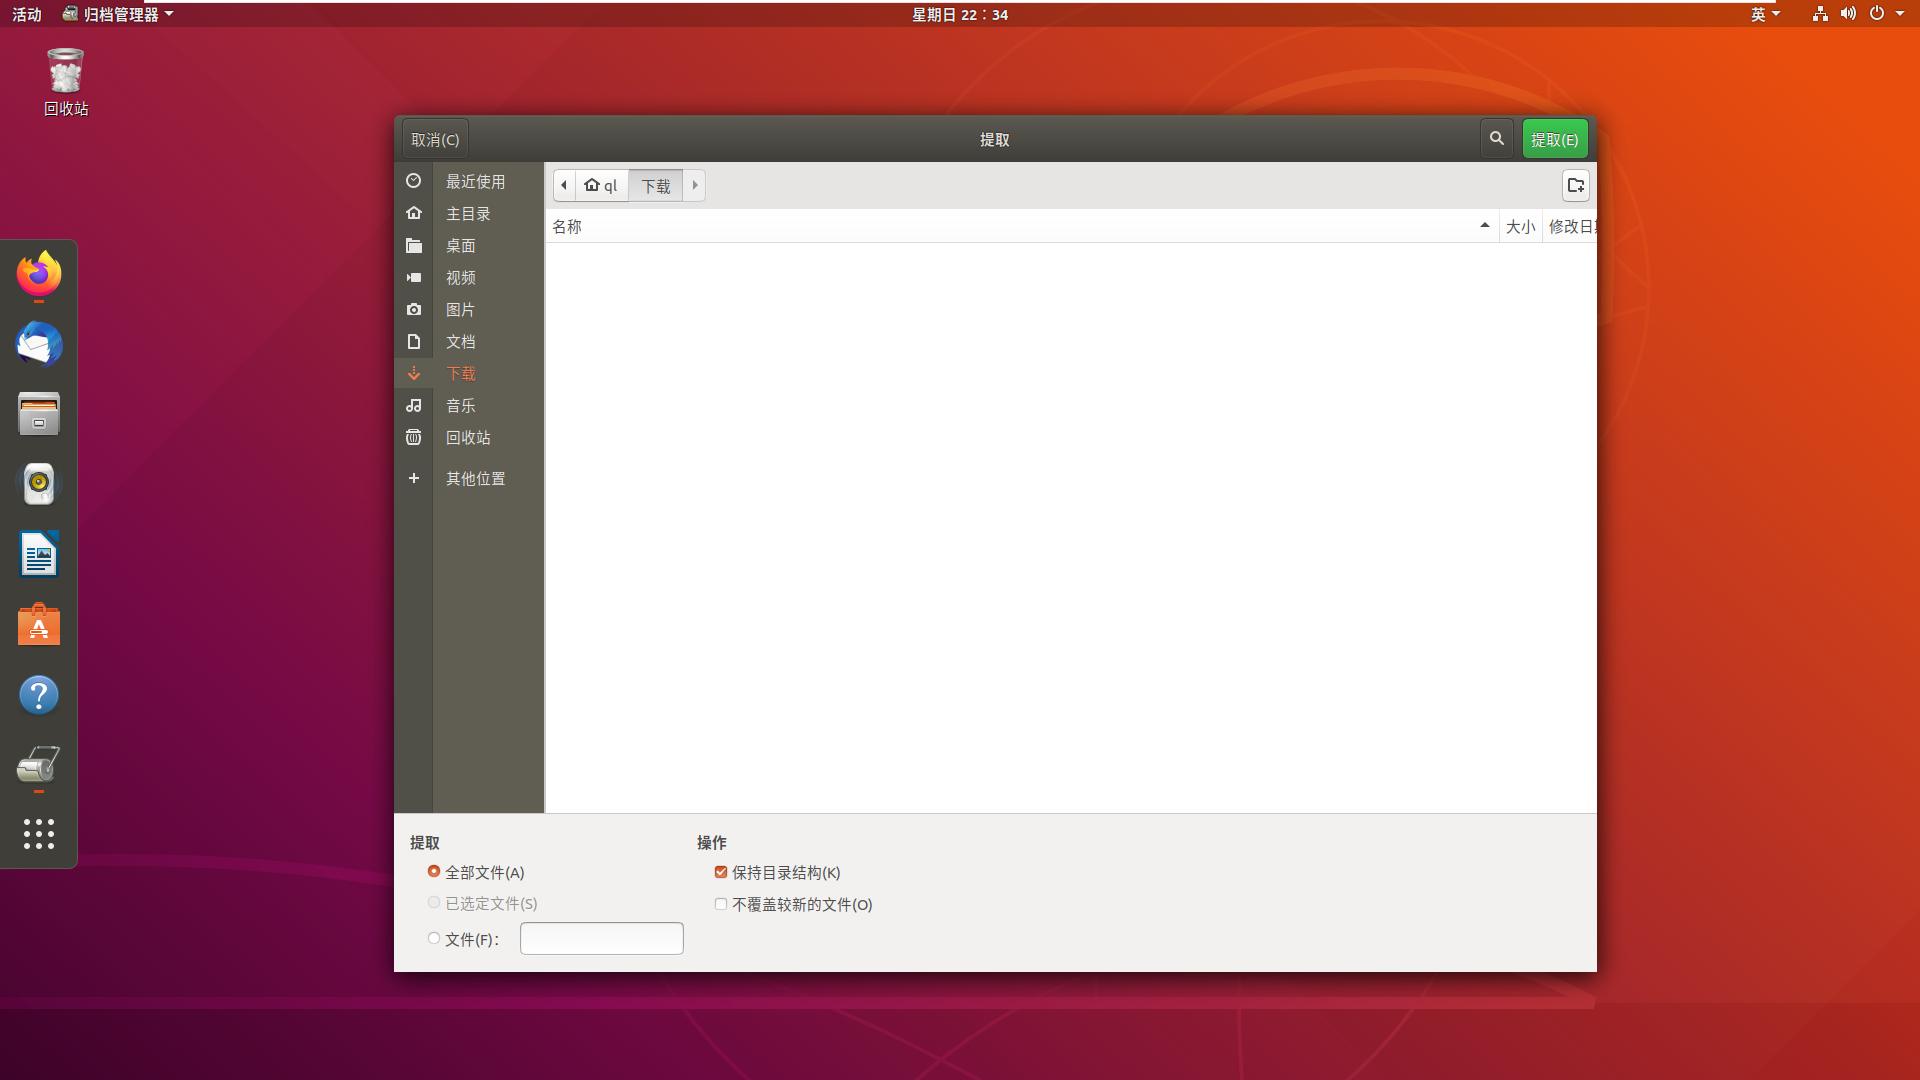The width and height of the screenshot is (1920, 1080).
Task: Open Other Locations (其他位置) in sidebar
Action: coord(475,479)
